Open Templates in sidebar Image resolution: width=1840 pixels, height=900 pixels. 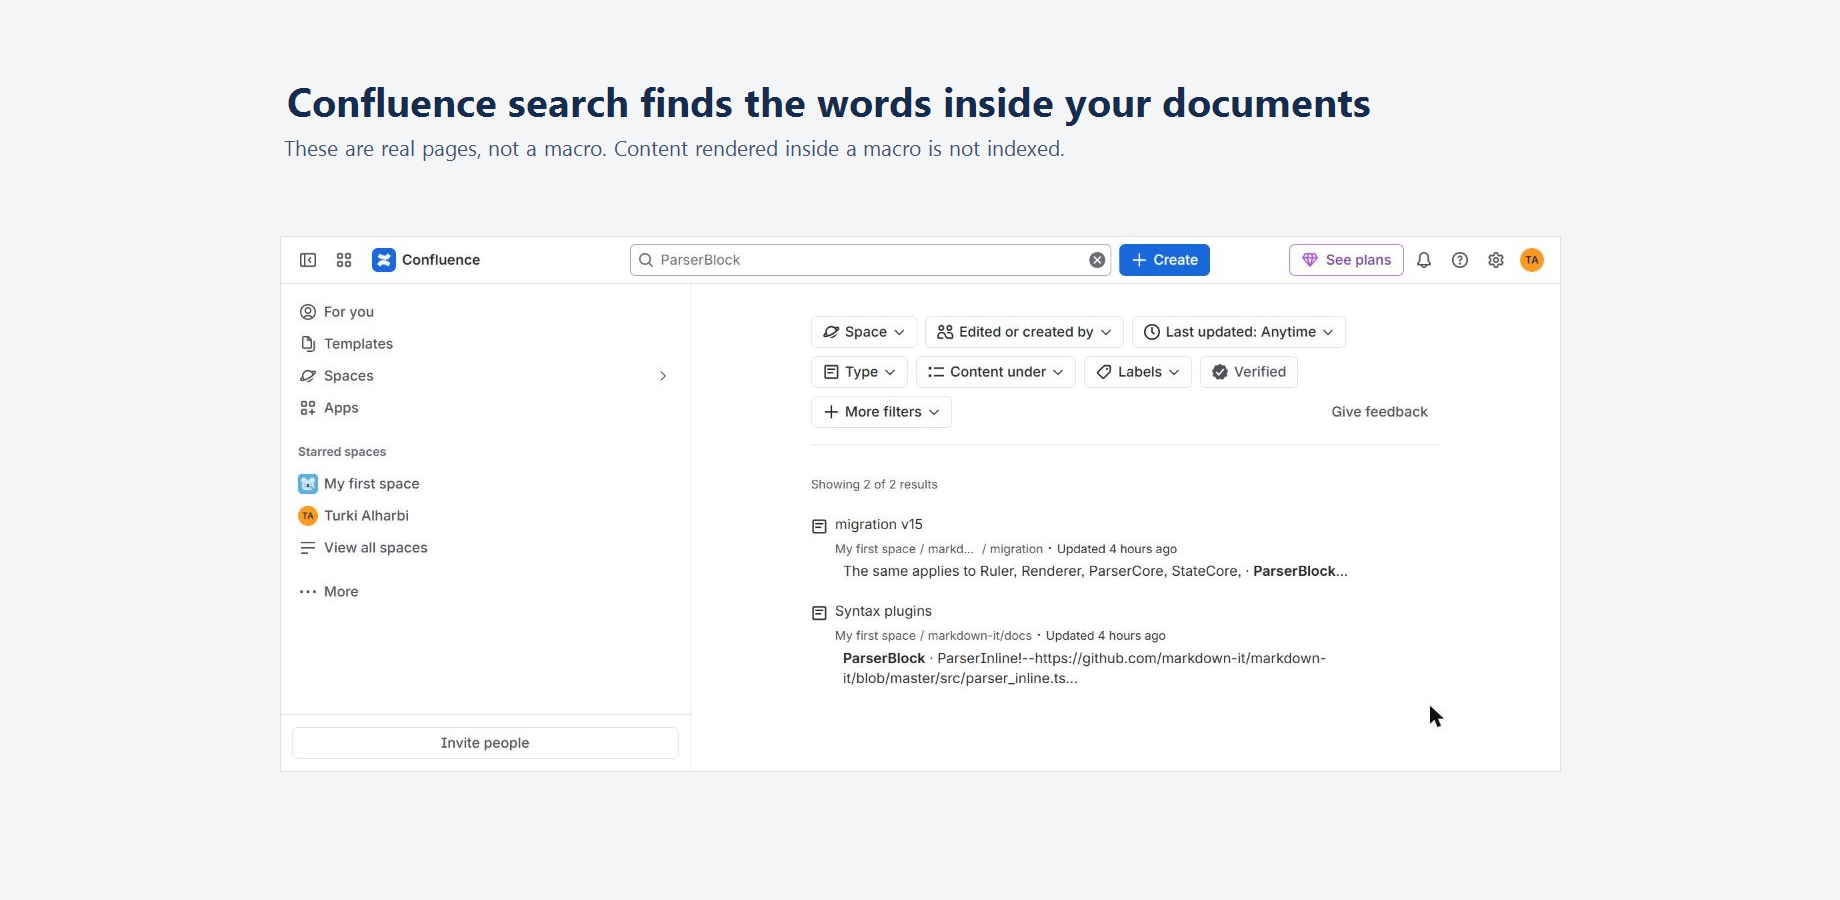tap(358, 344)
